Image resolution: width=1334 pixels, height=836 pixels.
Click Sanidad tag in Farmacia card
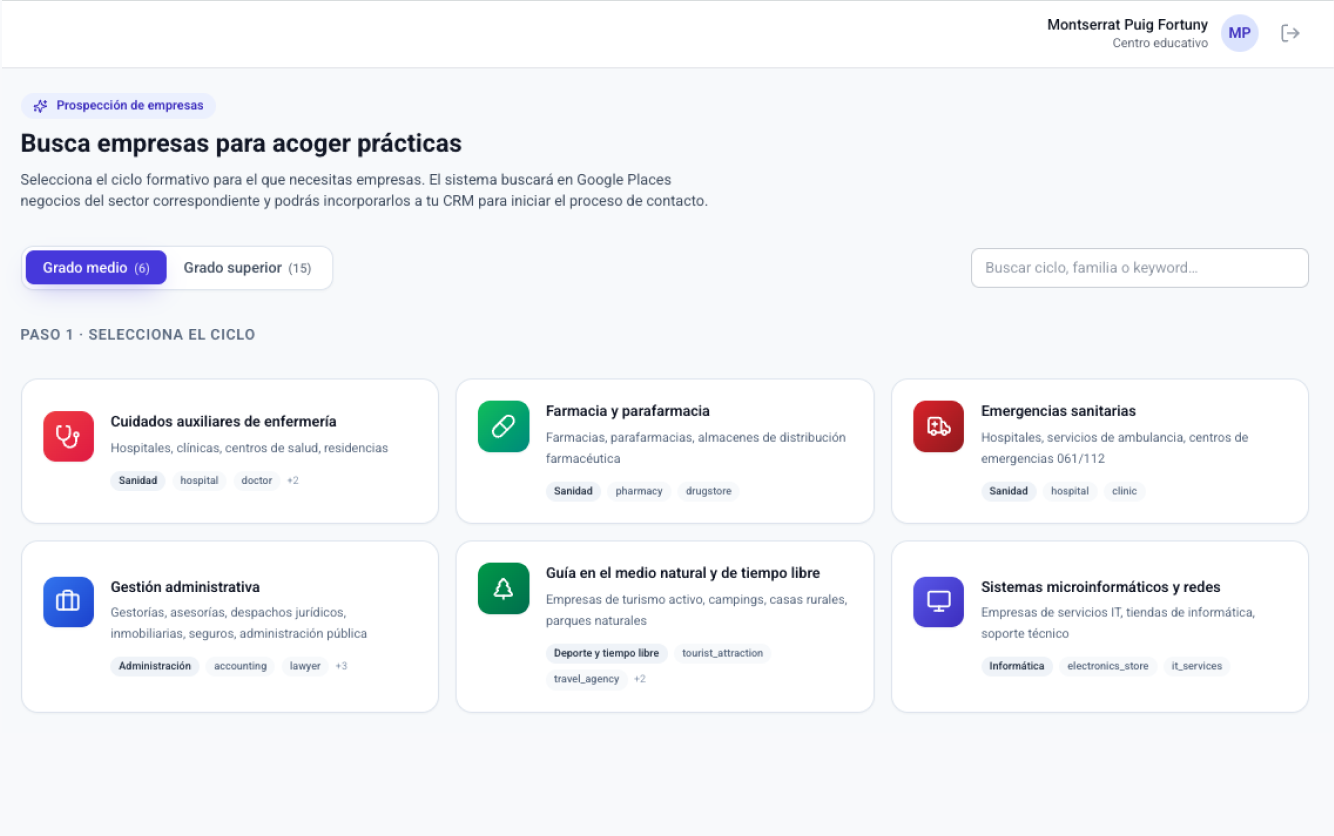[x=573, y=491]
